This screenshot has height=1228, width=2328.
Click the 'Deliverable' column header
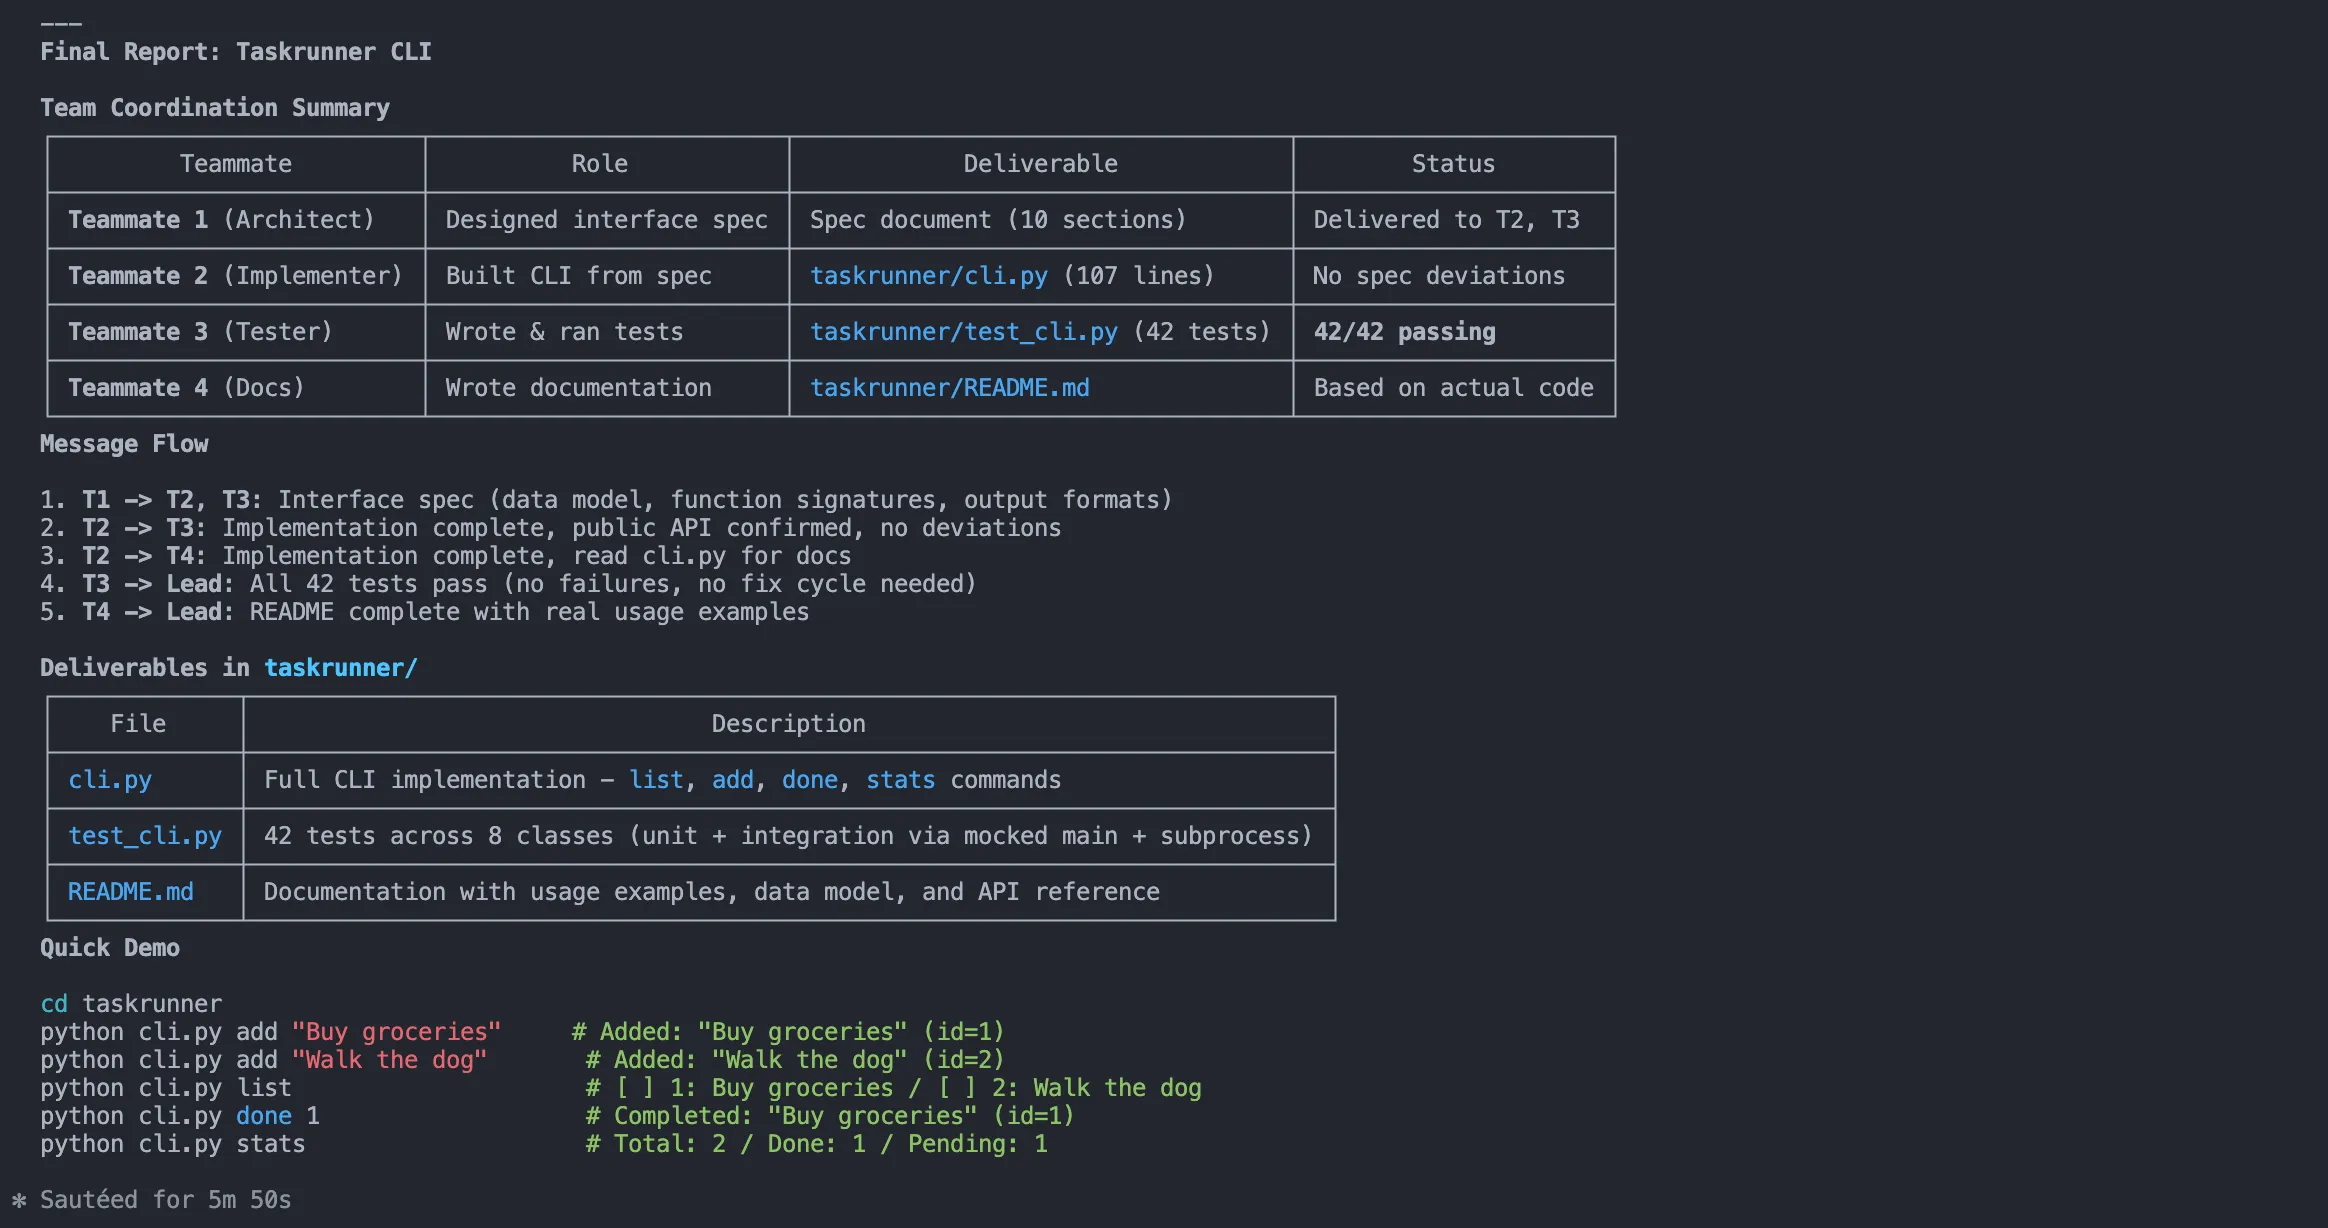(x=1041, y=164)
